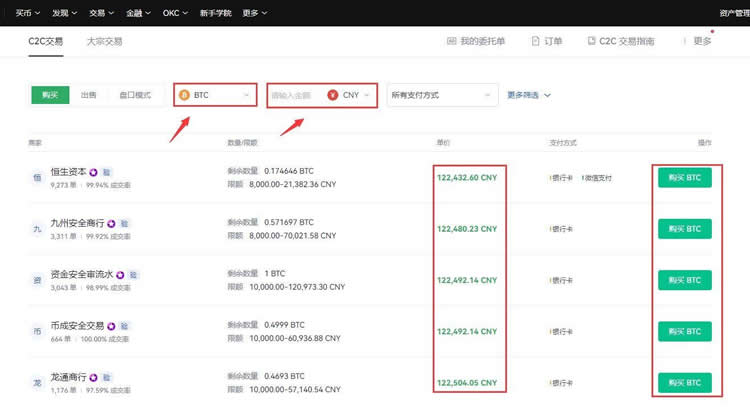The height and width of the screenshot is (407, 750).
Task: Switch to the 大宗交易 tab
Action: (104, 41)
